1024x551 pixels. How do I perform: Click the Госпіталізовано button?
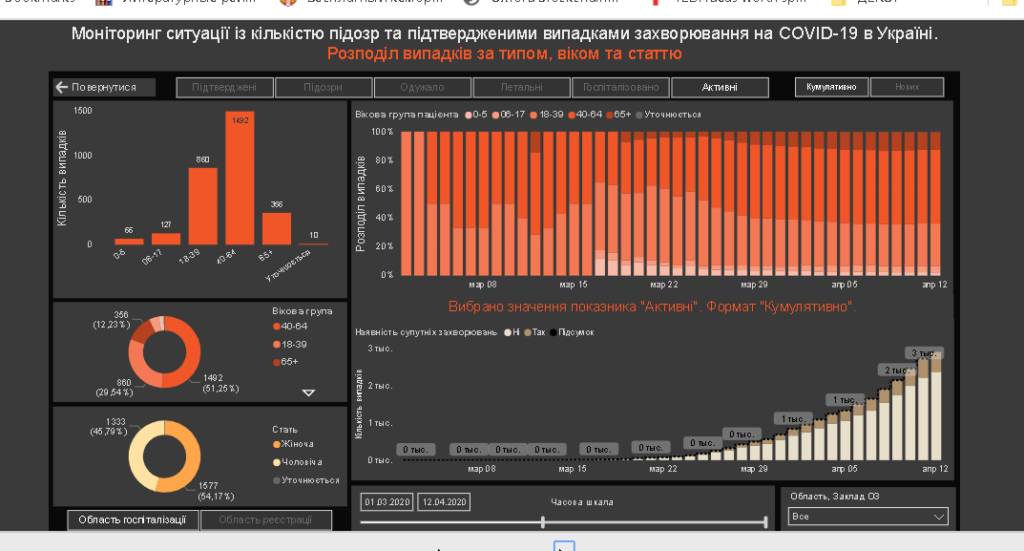pos(620,87)
